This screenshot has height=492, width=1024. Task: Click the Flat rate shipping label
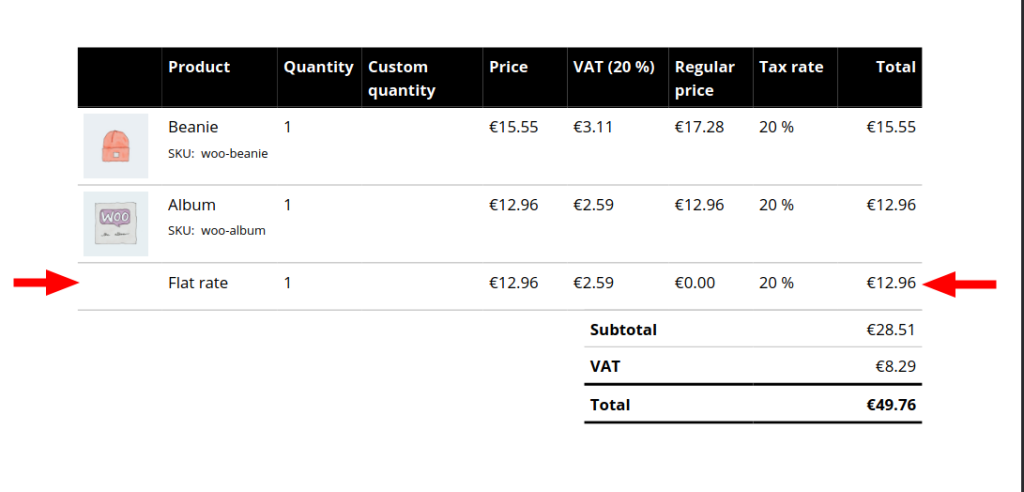coord(198,283)
